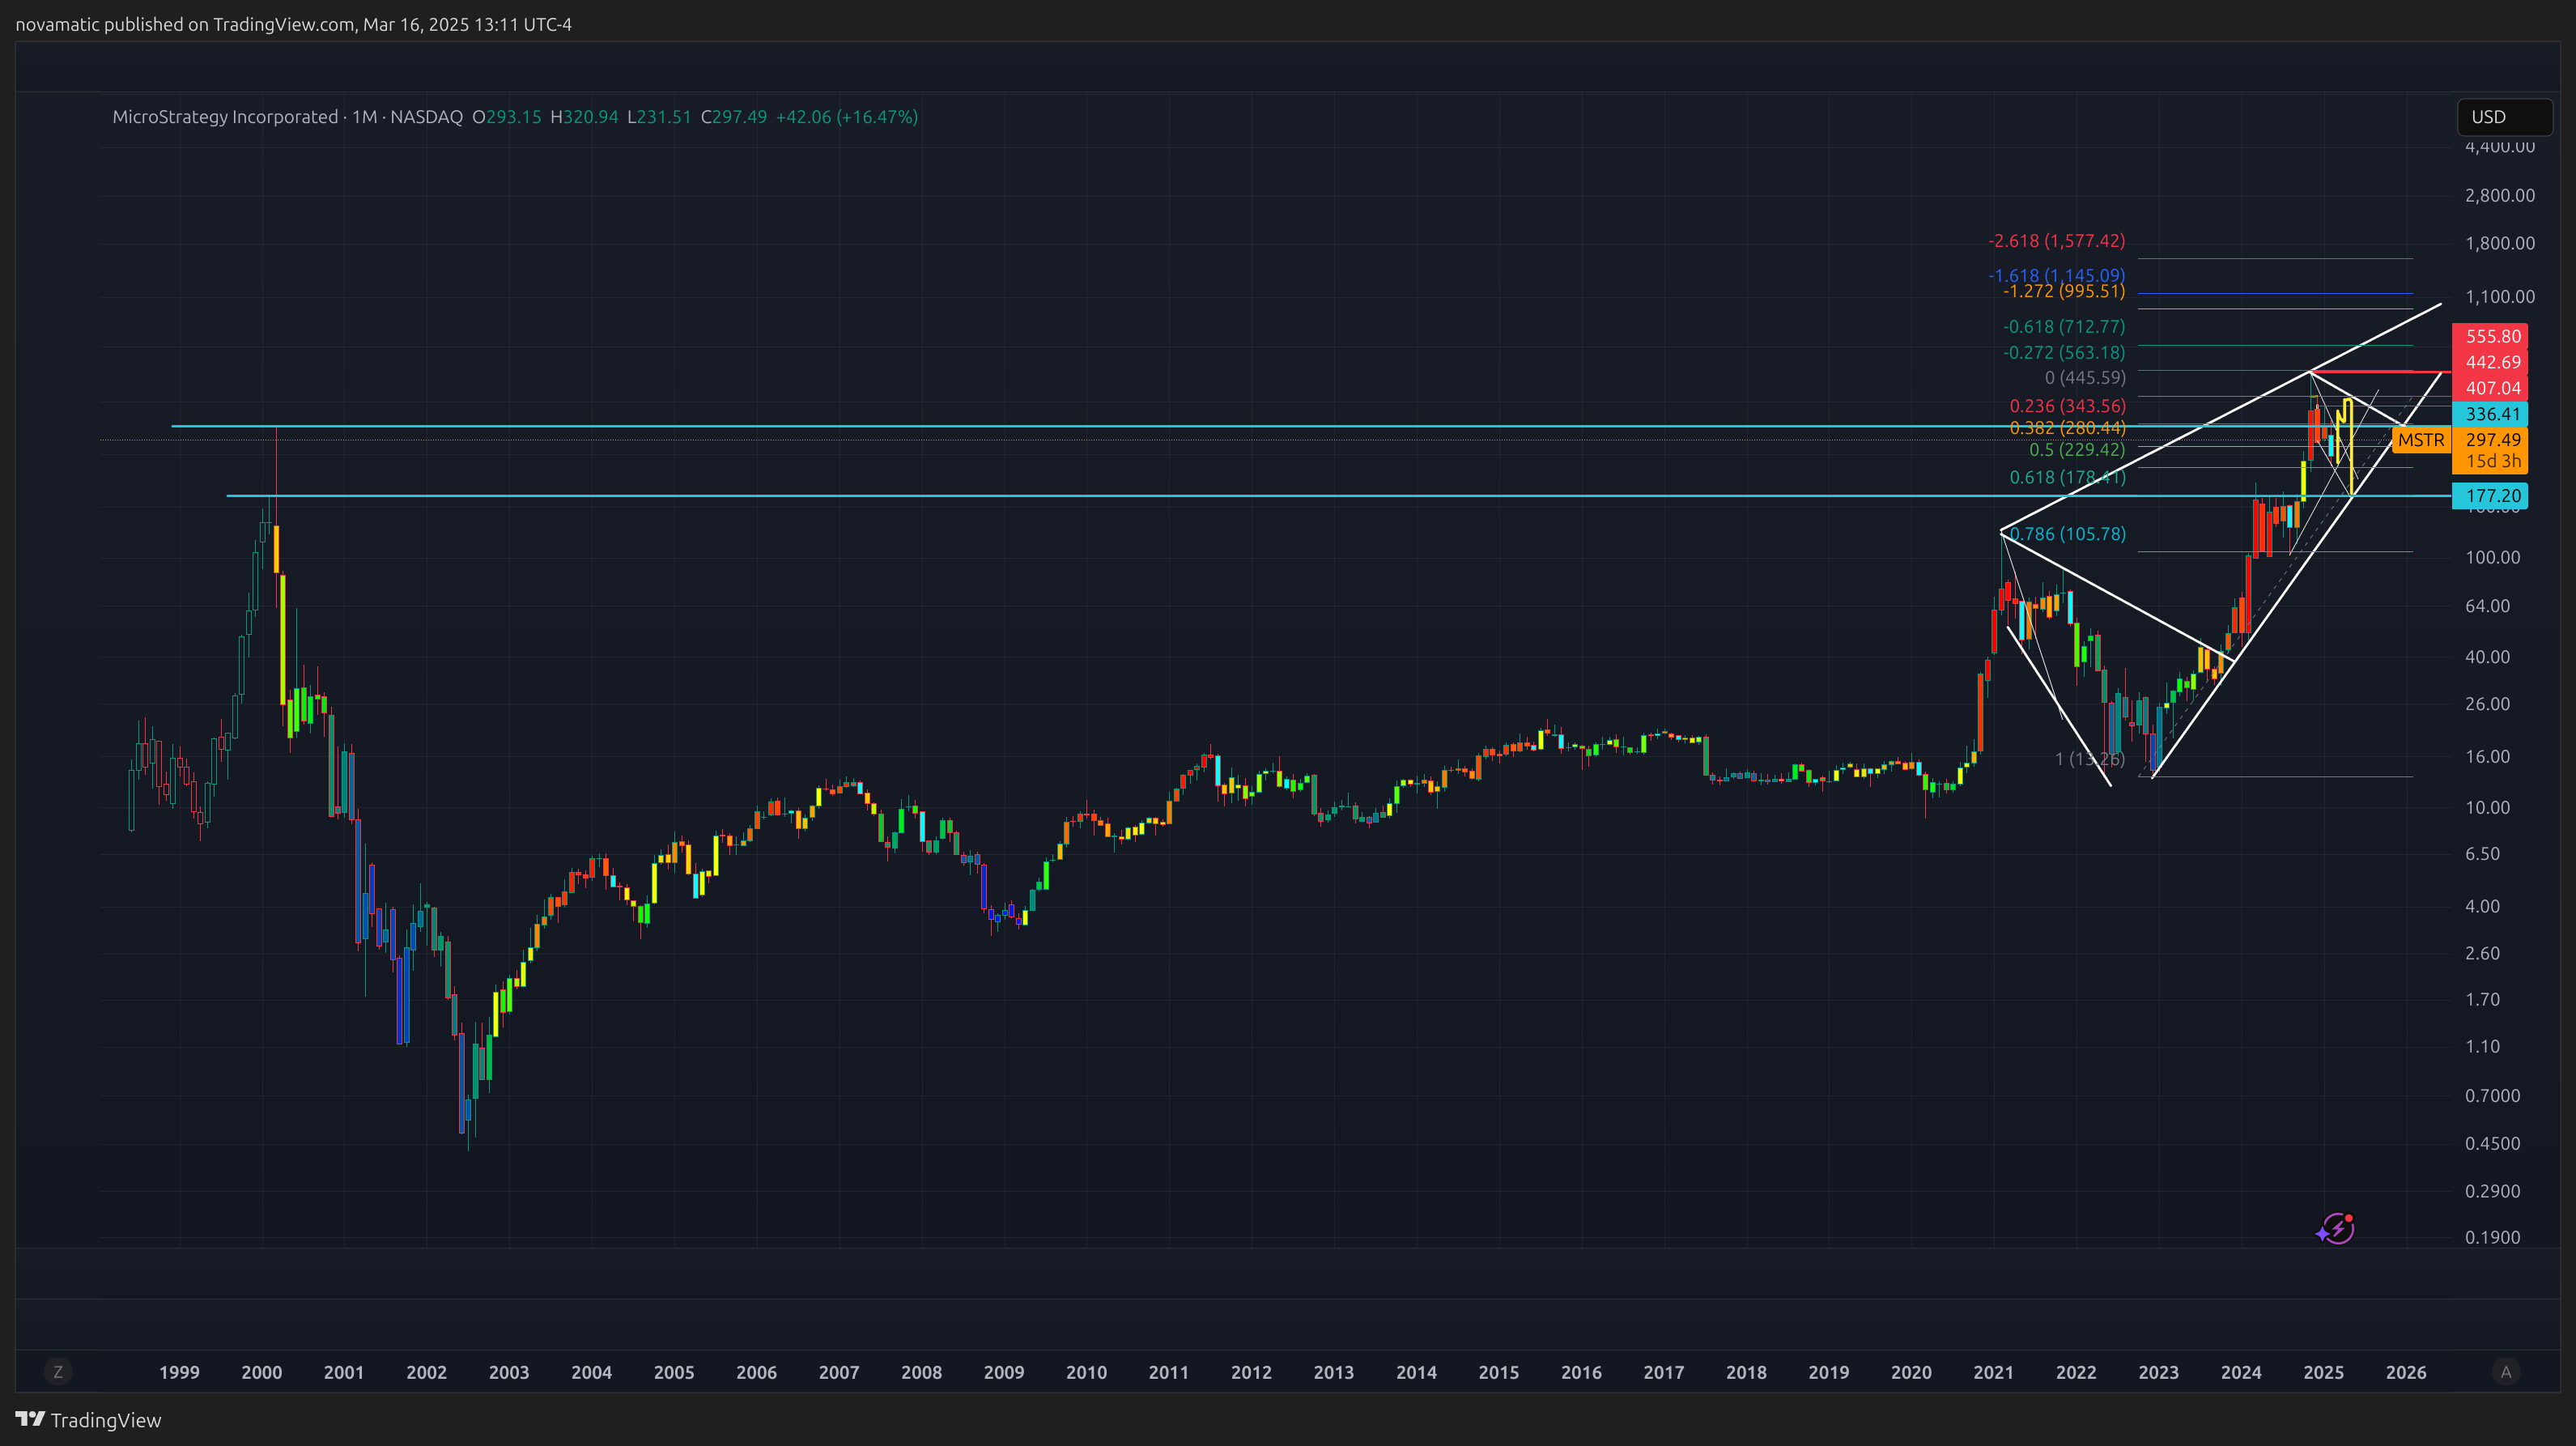
Task: Select the -0.272 (563.18) Fibonacci label
Action: [2064, 353]
